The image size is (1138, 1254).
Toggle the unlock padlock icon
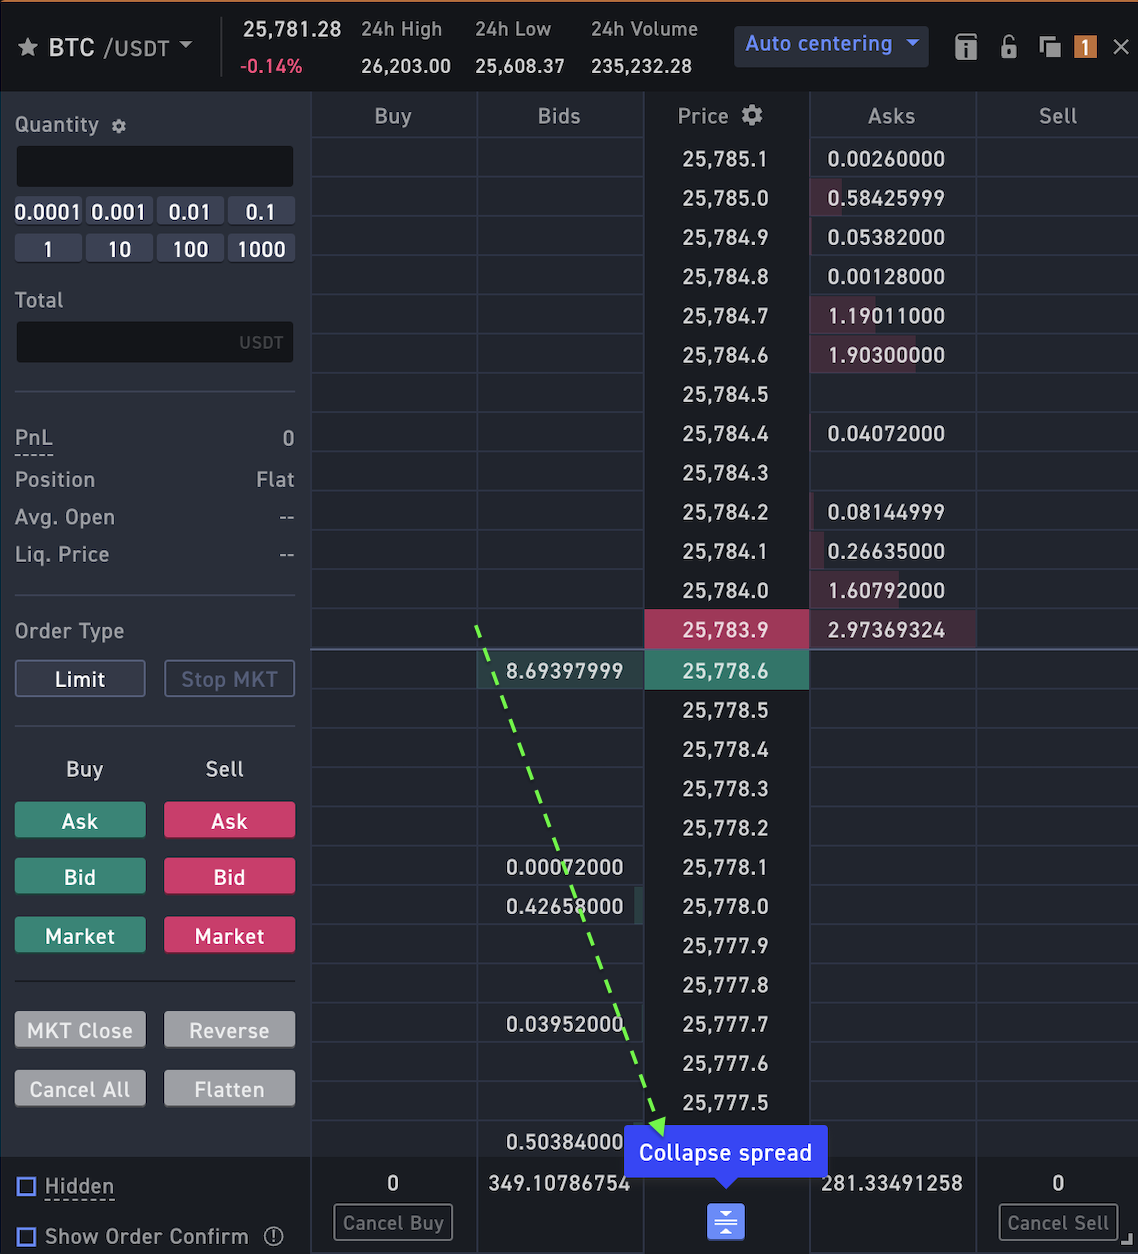1008,46
